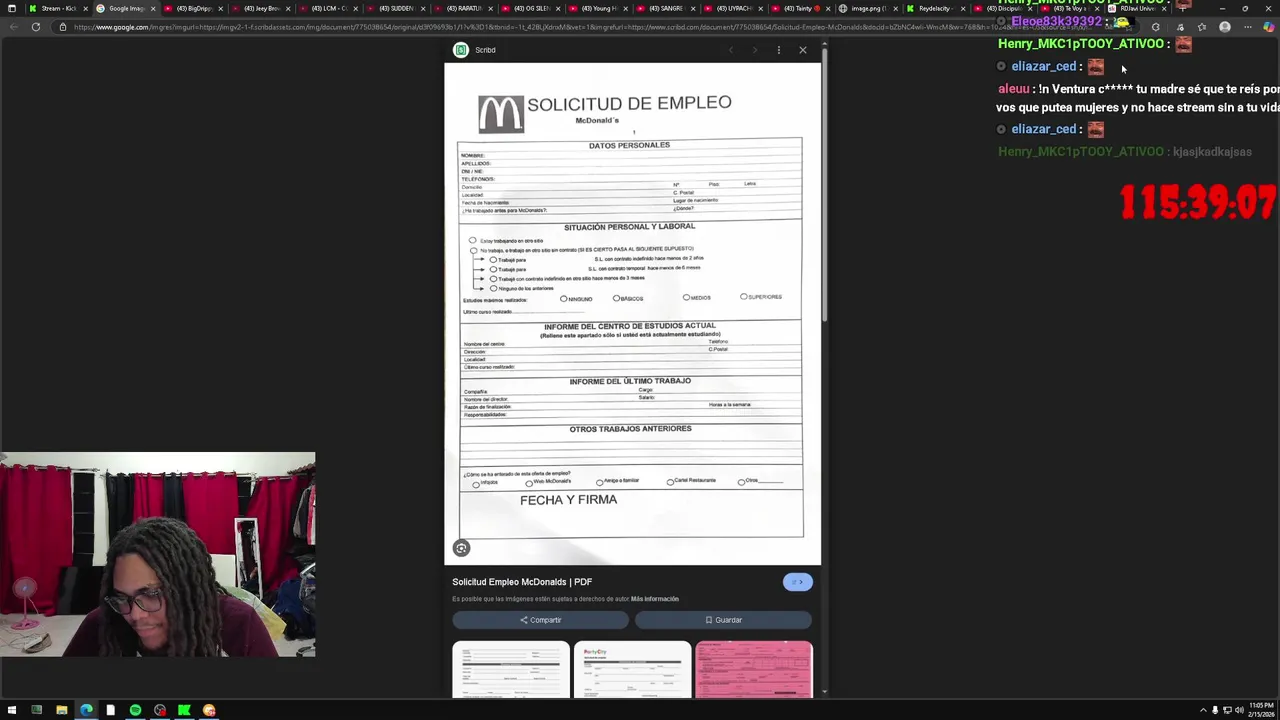This screenshot has width=1280, height=720.
Task: Switch to the 'Reydelacity' tab
Action: [x=937, y=8]
